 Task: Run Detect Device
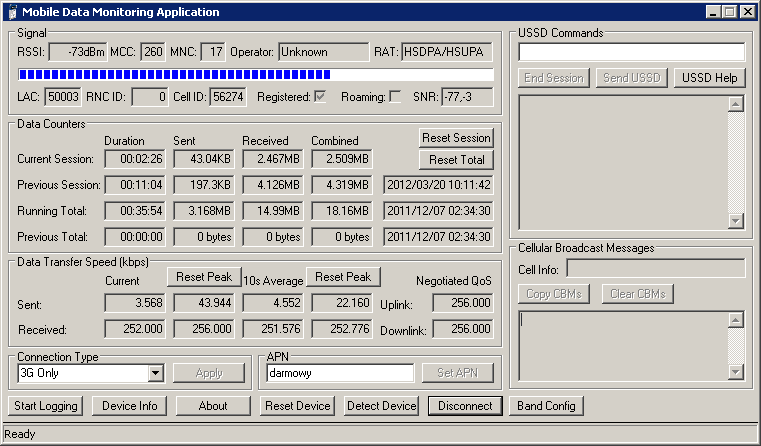tap(381, 406)
